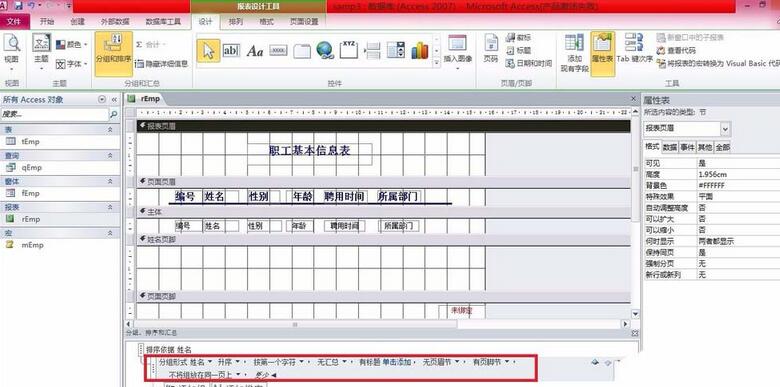This screenshot has height=387, width=780.
Task: Switch to 数据库工具 (Database Tools) tab
Action: (x=163, y=21)
